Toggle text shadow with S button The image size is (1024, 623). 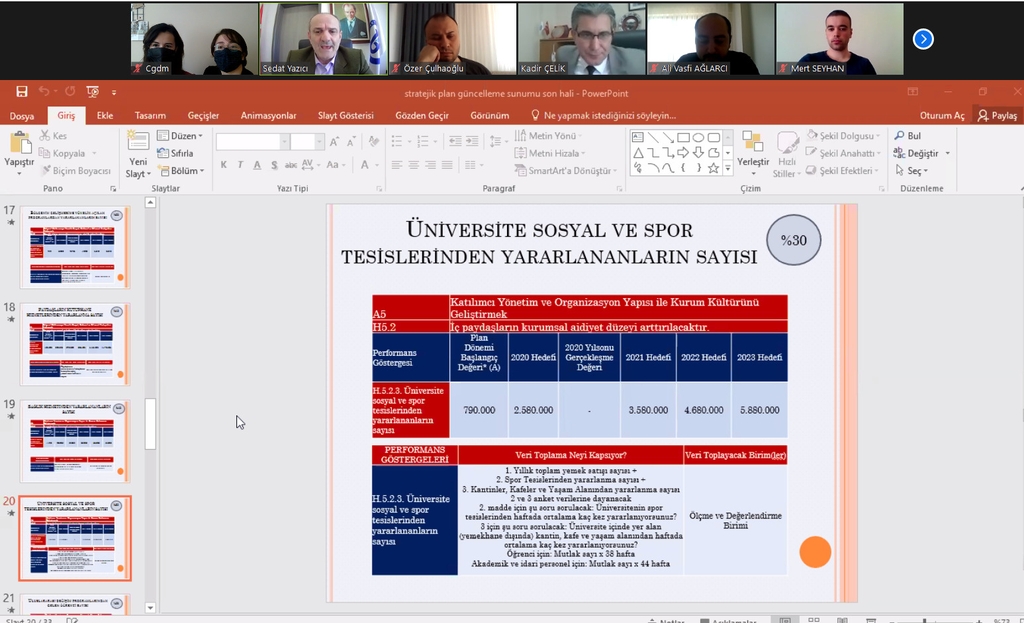pyautogui.click(x=274, y=165)
